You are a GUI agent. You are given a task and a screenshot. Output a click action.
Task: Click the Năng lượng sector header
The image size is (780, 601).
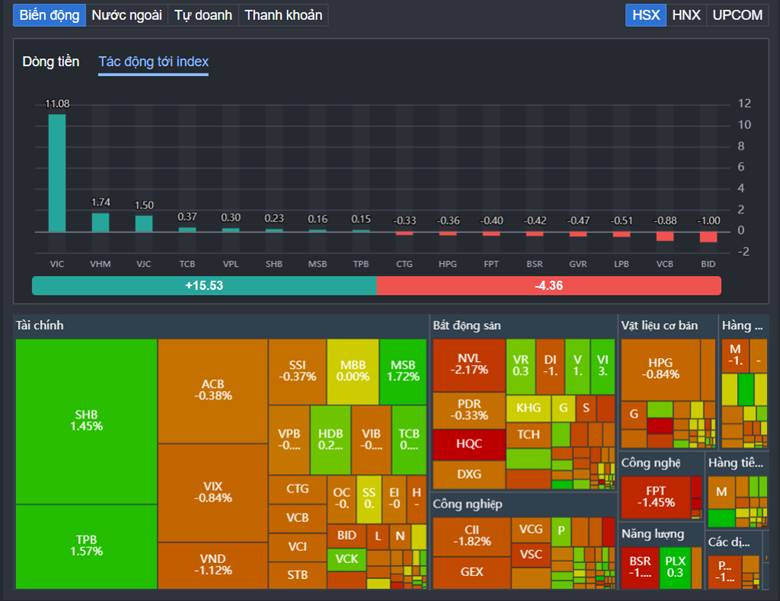[x=653, y=534]
